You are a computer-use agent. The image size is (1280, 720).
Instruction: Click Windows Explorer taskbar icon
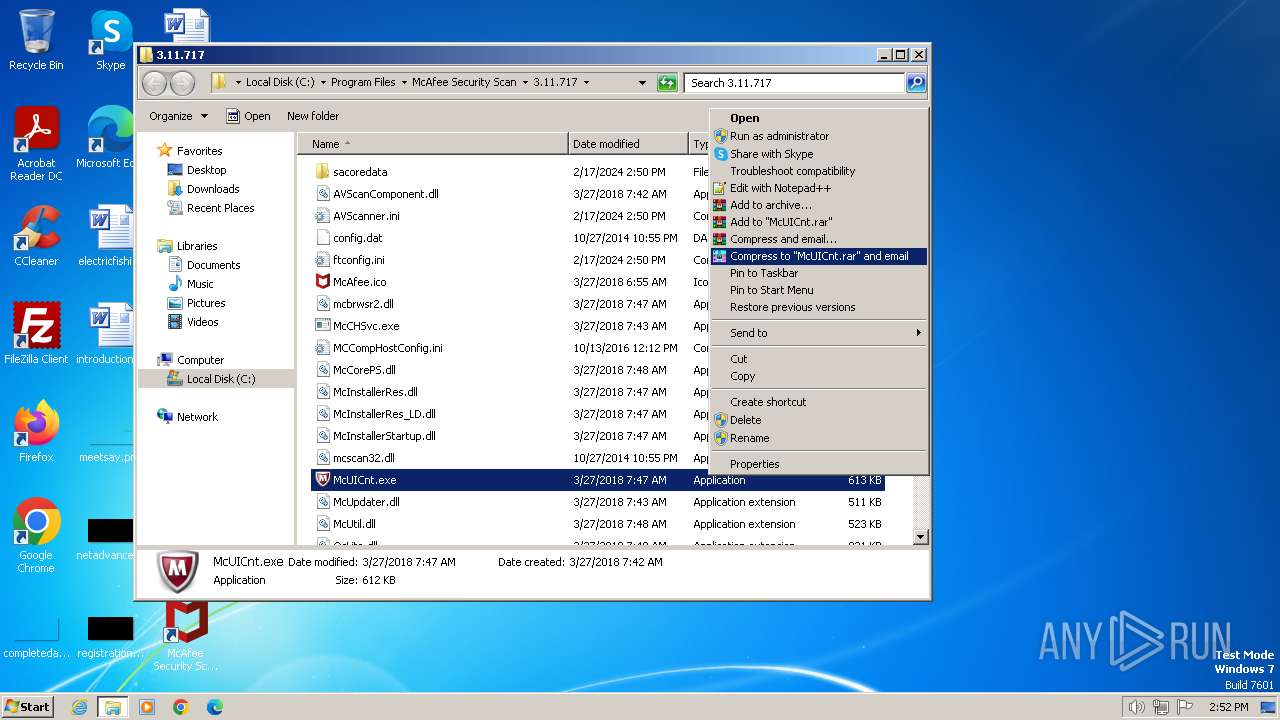point(112,707)
